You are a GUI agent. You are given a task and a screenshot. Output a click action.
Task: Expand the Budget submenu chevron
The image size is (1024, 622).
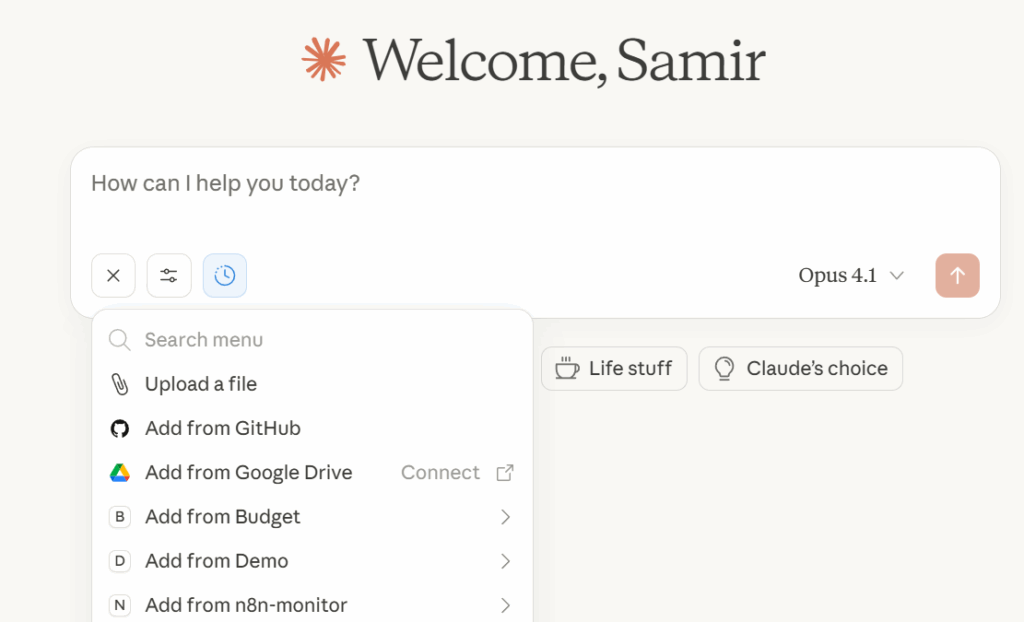tap(505, 517)
